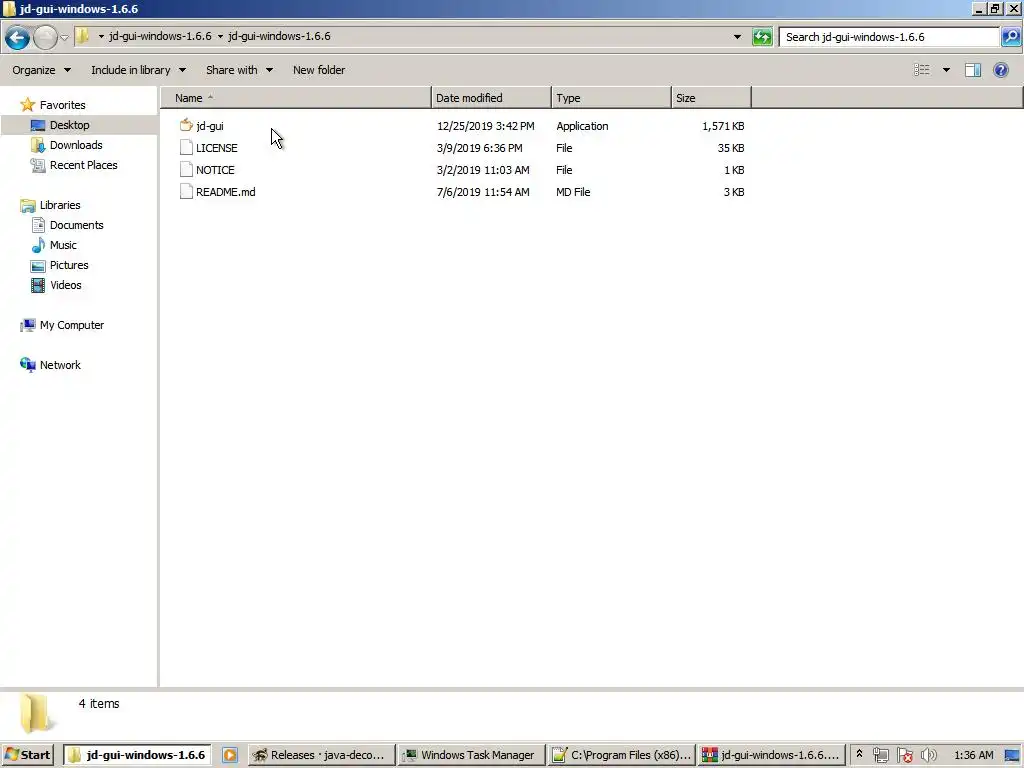This screenshot has width=1024, height=768.
Task: Open the Action Center flag tray icon
Action: point(904,756)
